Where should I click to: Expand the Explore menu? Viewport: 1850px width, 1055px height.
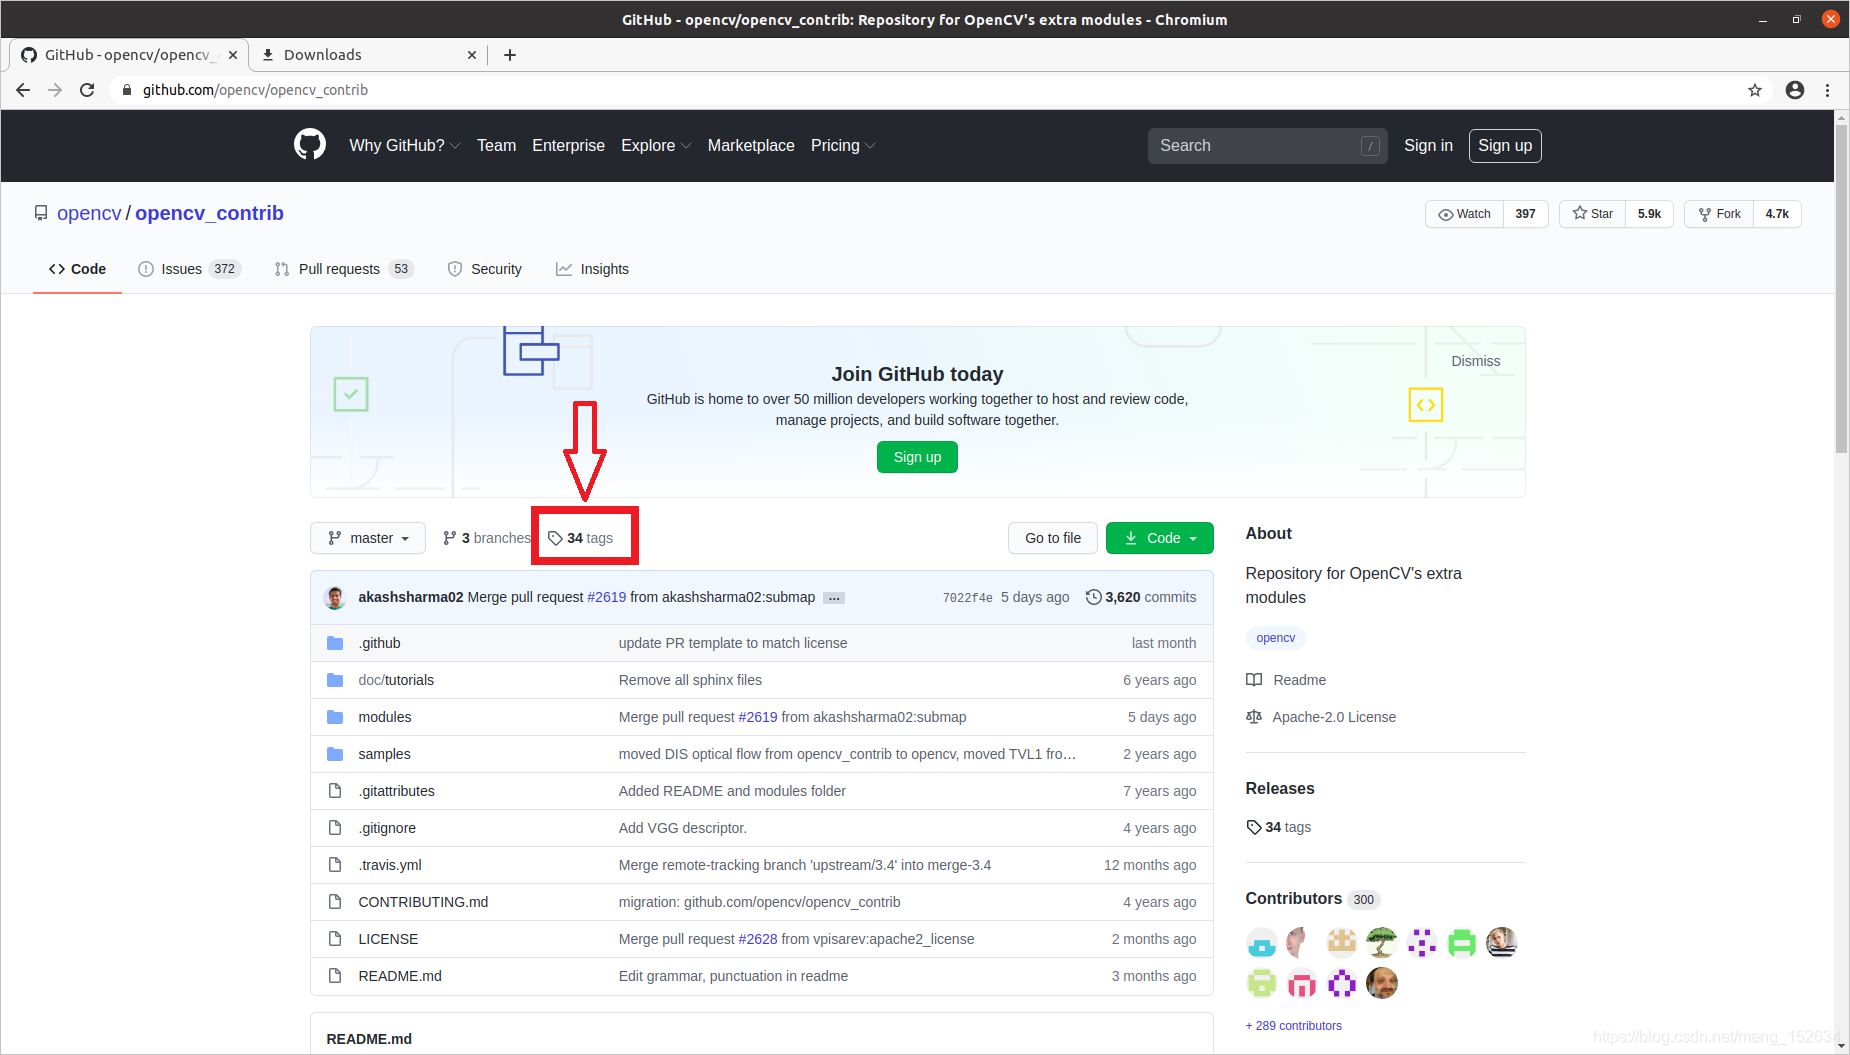(x=656, y=146)
